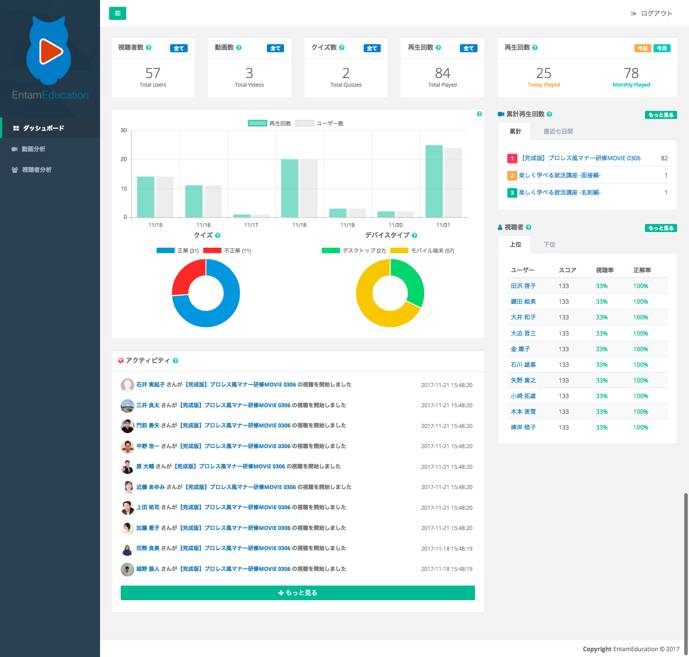Open the help icon beside デバイスタイプ heading
Screen dimensions: 689x657
(x=414, y=236)
